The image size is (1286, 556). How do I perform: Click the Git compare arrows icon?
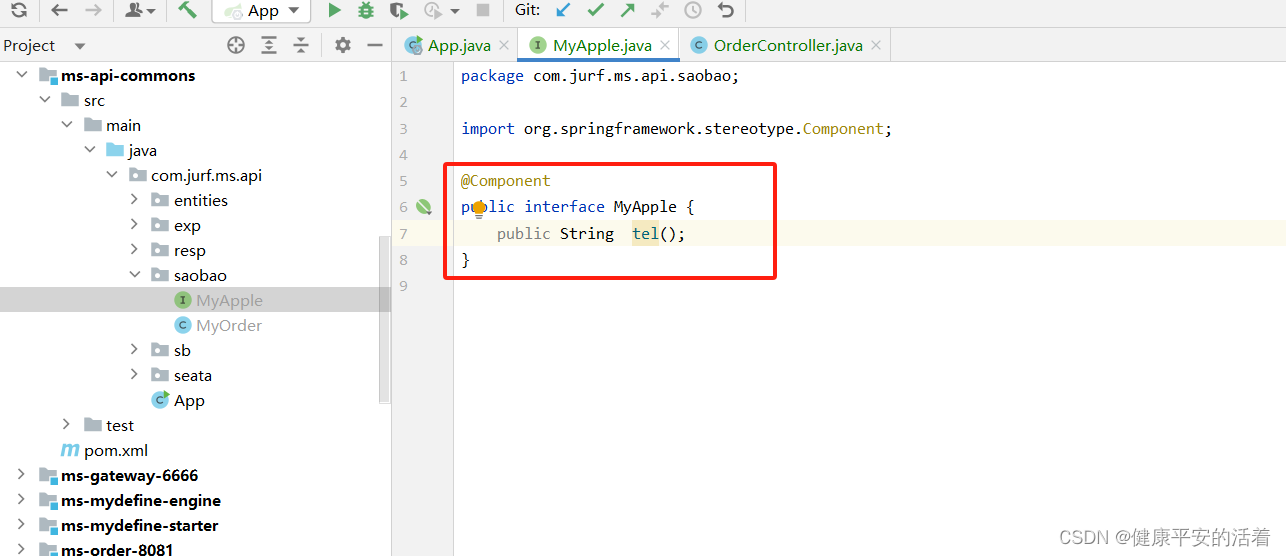pos(660,10)
